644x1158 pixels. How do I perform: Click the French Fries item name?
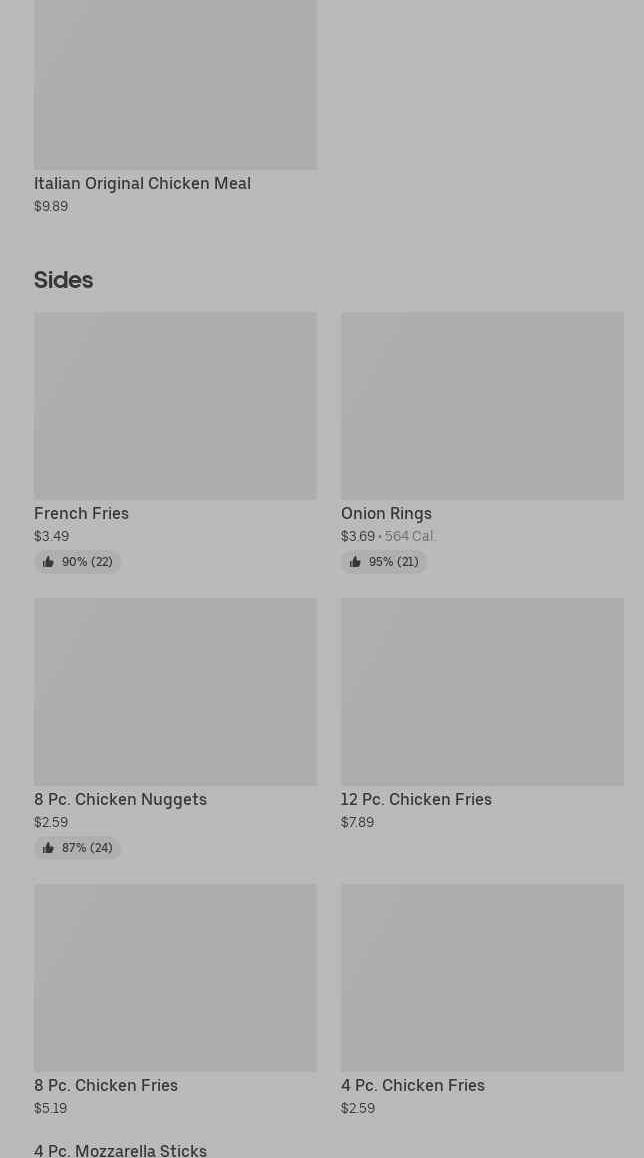(x=81, y=513)
